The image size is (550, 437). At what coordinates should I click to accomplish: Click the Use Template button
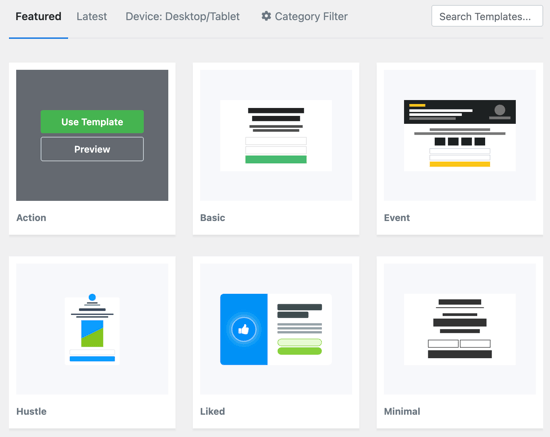(92, 122)
